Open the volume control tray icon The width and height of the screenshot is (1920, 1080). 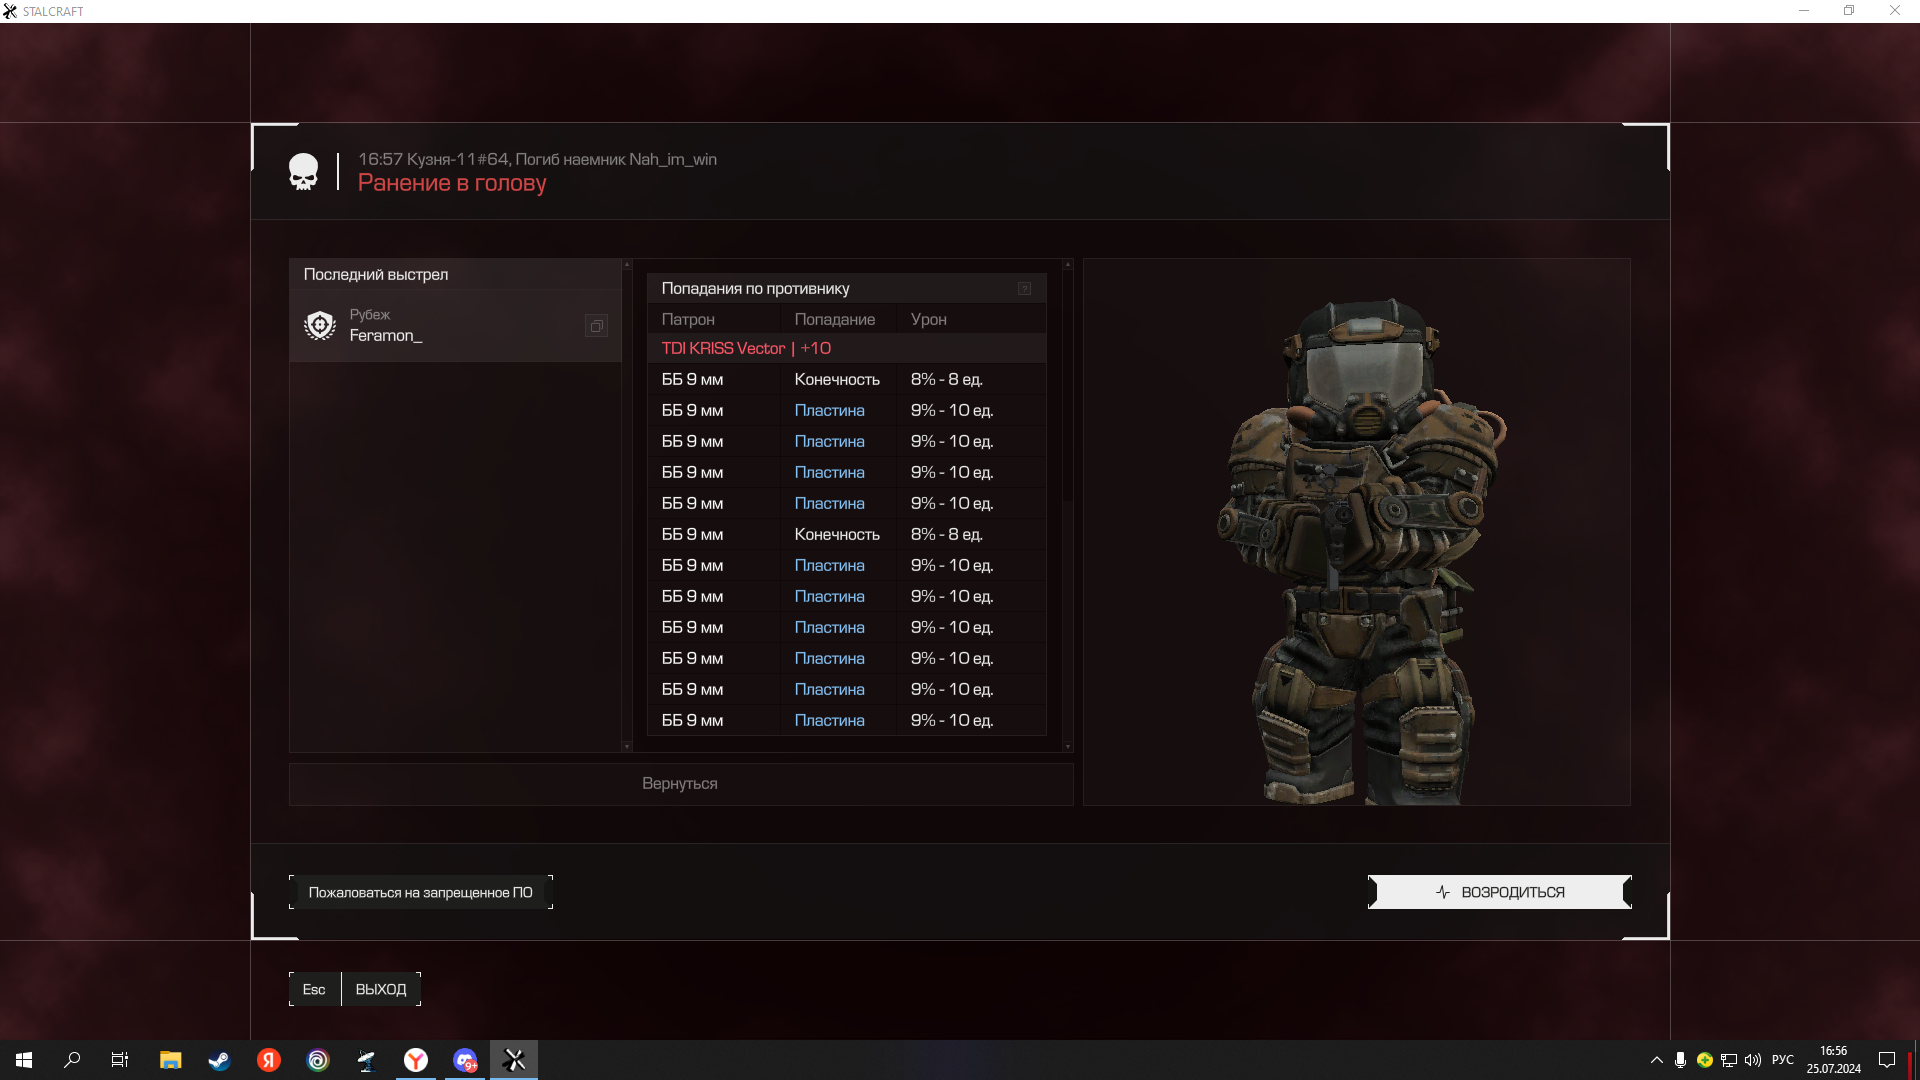pos(1753,1060)
